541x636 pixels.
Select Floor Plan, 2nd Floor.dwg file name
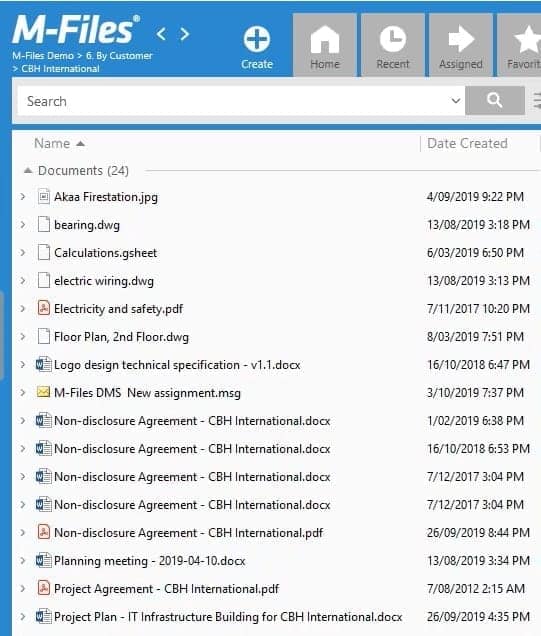point(121,337)
